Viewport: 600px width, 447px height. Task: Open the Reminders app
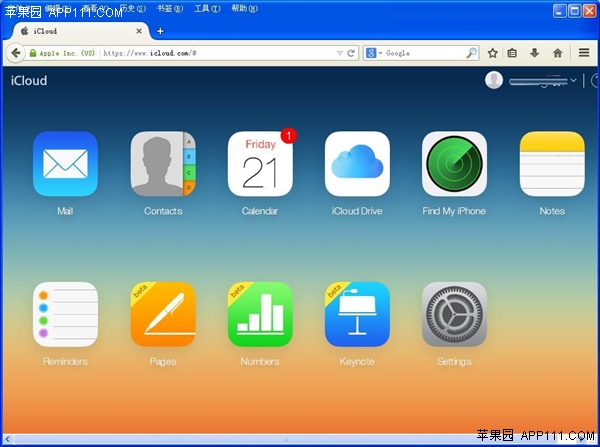pos(65,314)
